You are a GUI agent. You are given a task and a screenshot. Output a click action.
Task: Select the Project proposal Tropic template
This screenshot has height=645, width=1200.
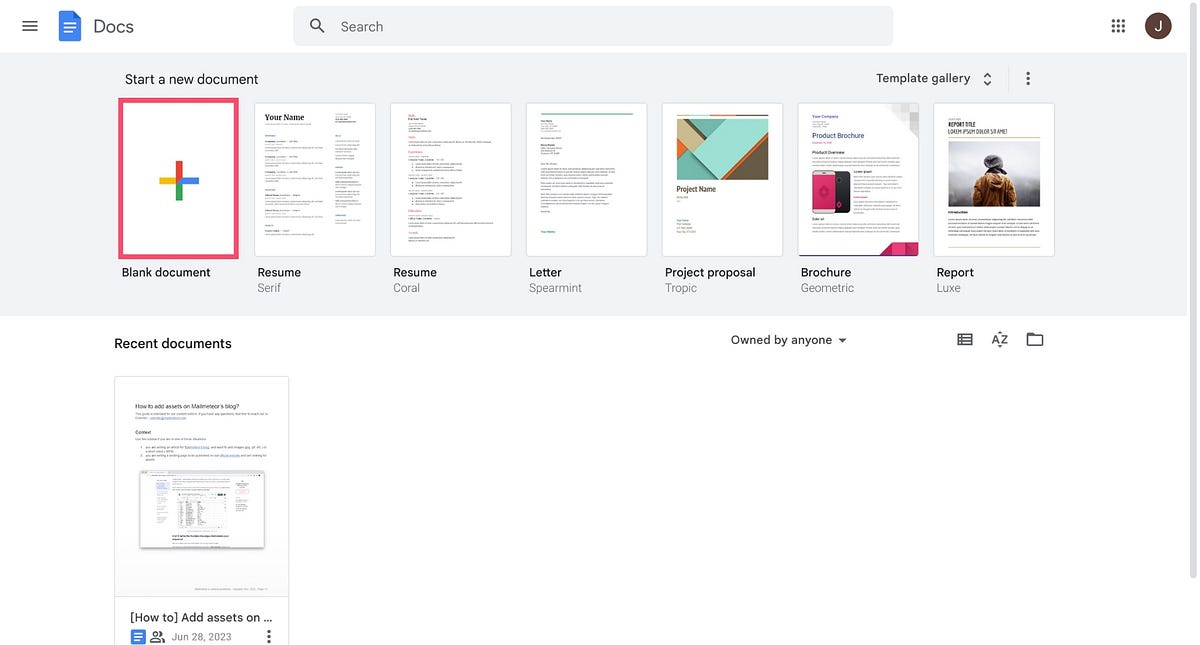[722, 180]
